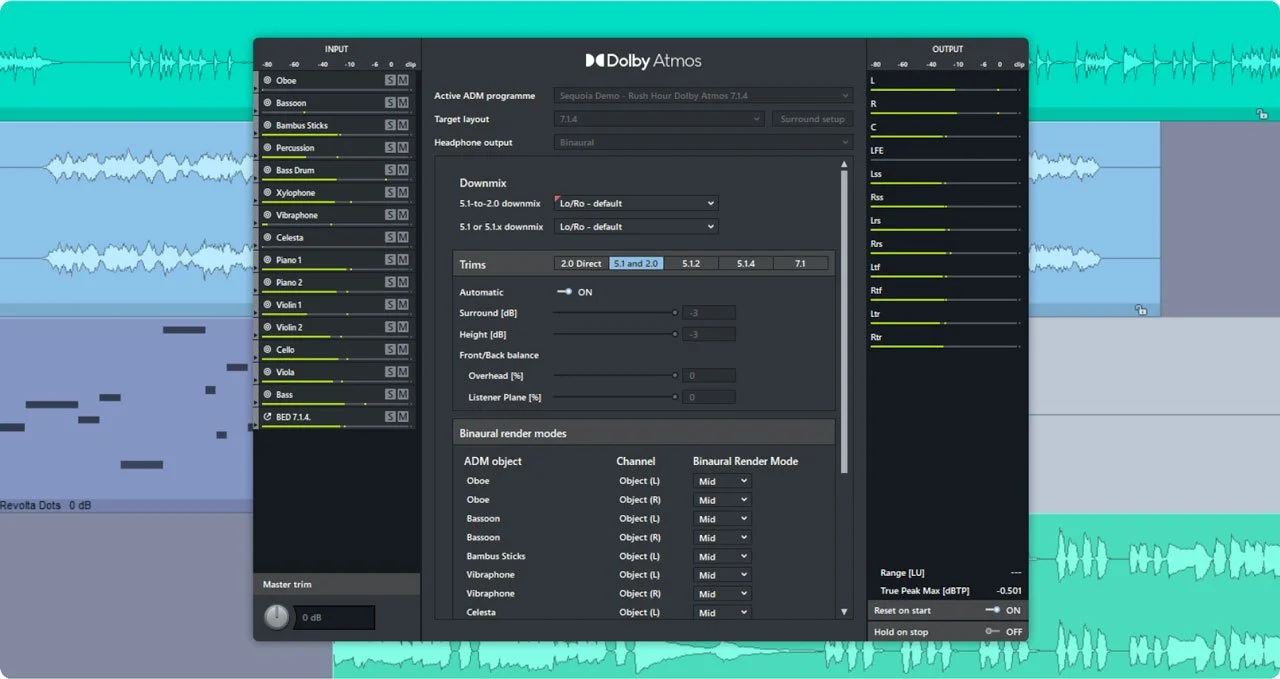Solo the Oboe input channel
Image resolution: width=1280 pixels, height=679 pixels.
tap(390, 80)
